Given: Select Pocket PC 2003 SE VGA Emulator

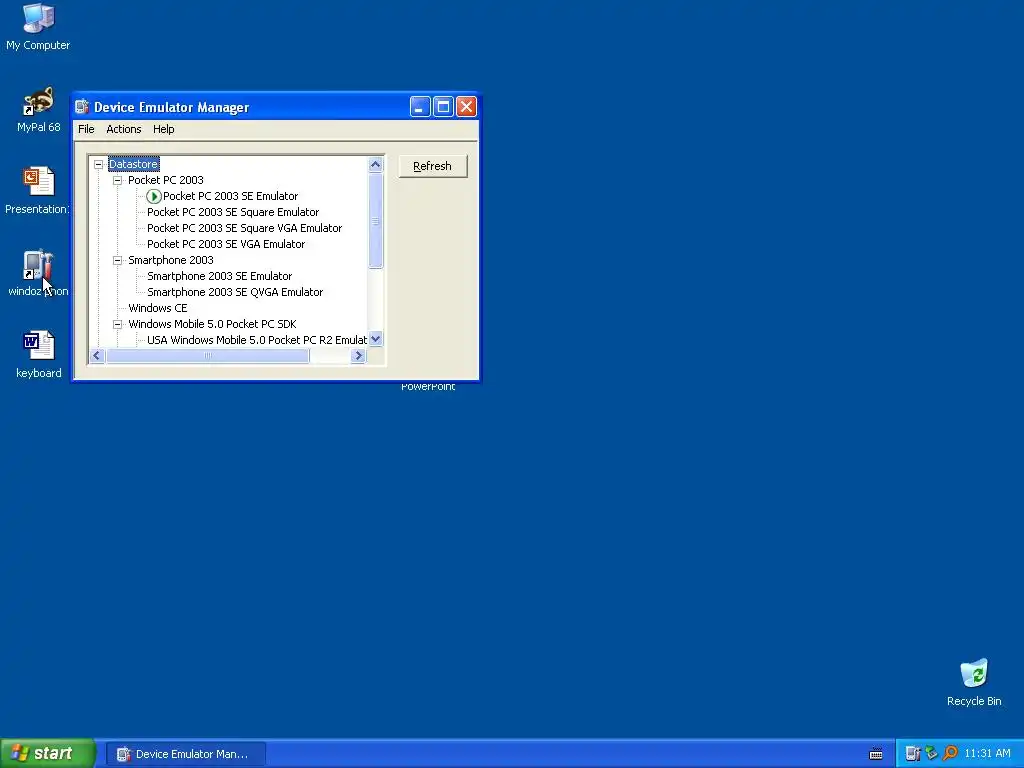Looking at the screenshot, I should tap(226, 244).
